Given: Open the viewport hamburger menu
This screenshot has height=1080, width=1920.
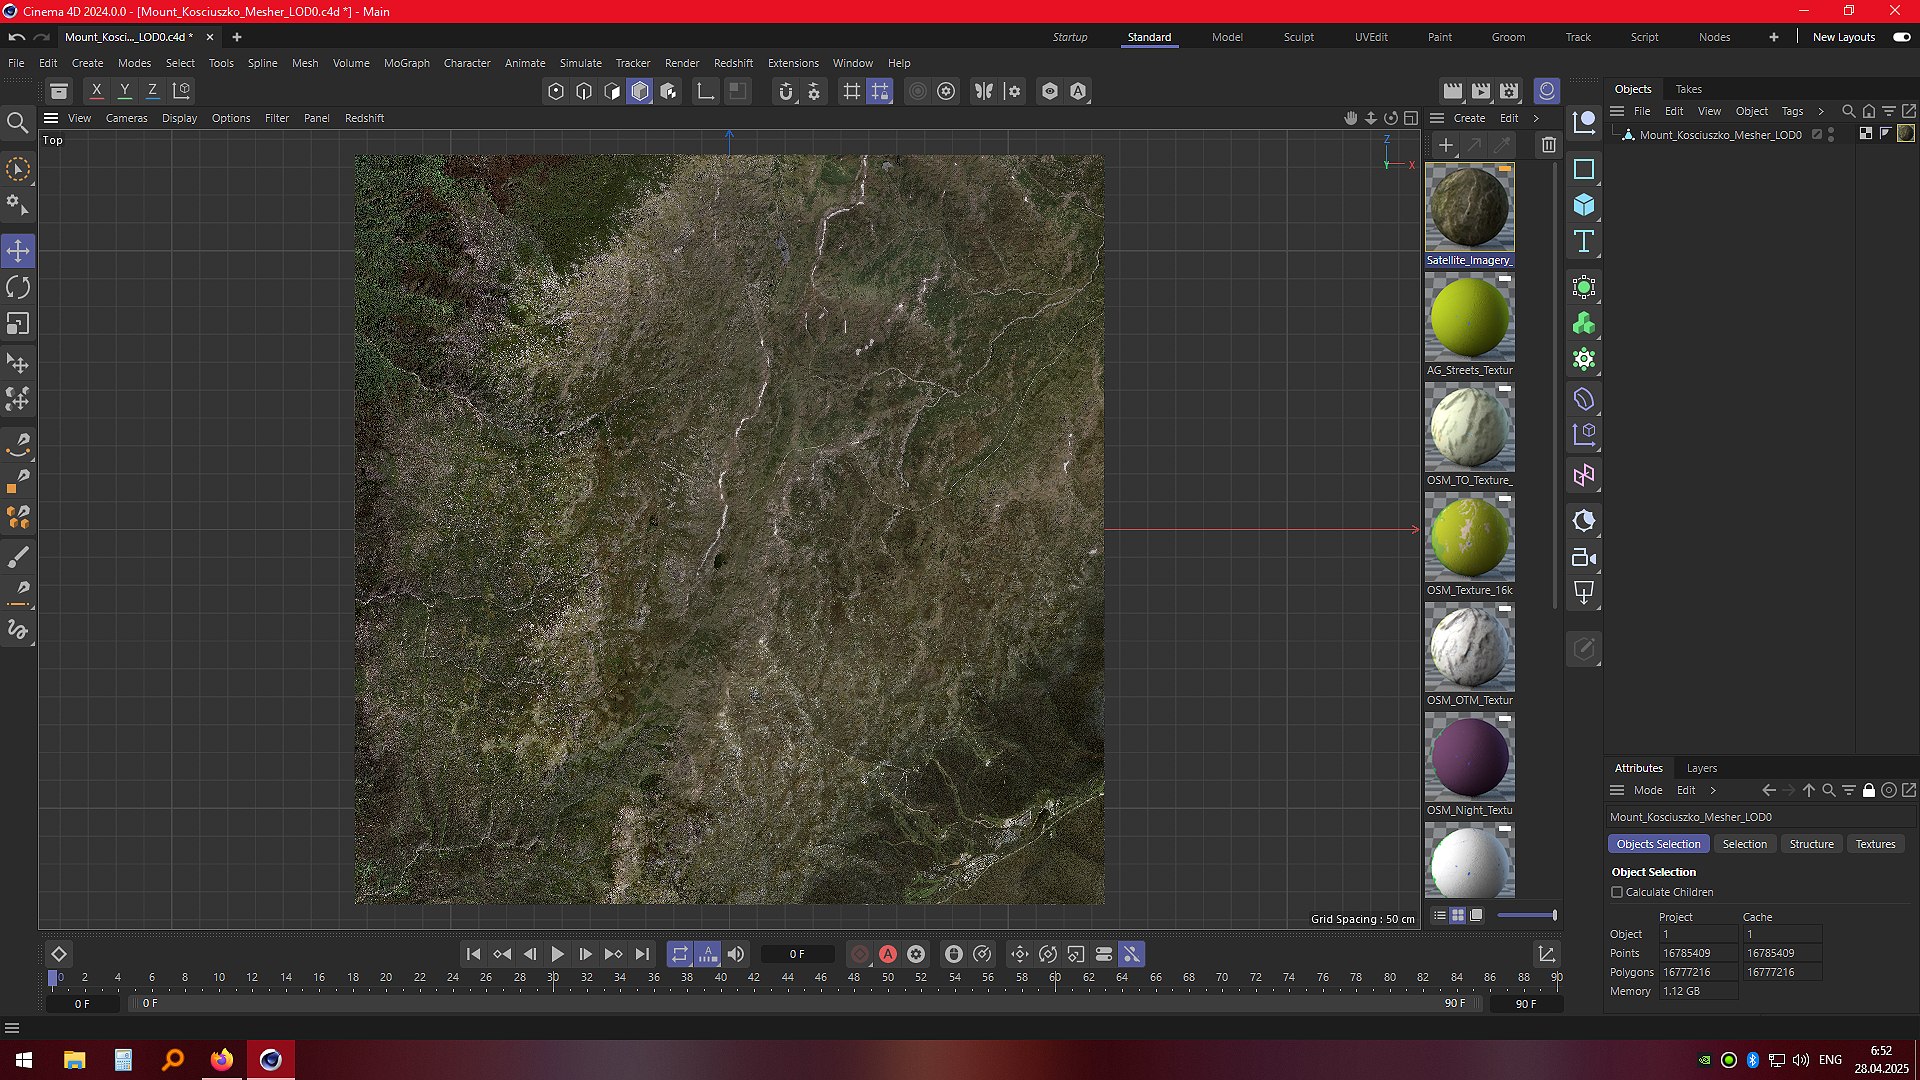Looking at the screenshot, I should (x=51, y=118).
